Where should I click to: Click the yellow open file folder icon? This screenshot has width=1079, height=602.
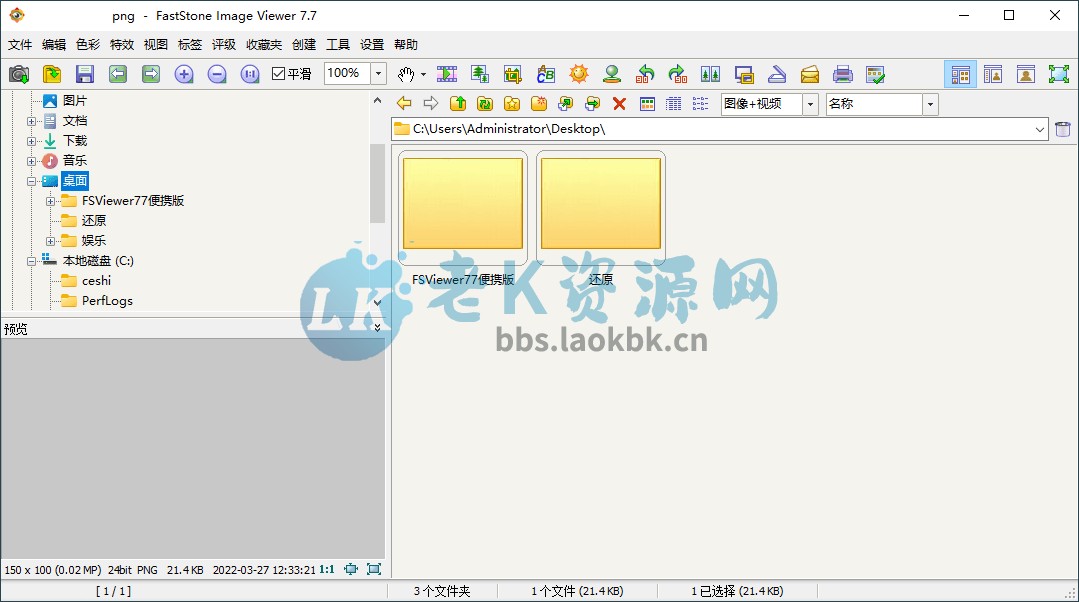(52, 74)
